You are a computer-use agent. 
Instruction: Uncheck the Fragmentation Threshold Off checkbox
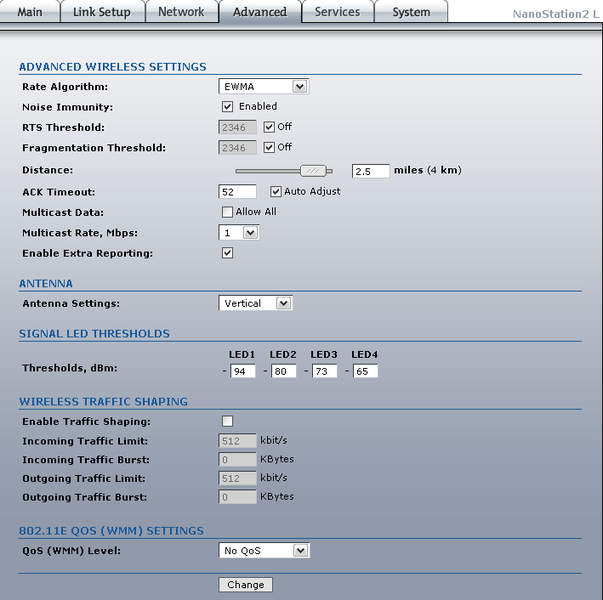[x=269, y=147]
